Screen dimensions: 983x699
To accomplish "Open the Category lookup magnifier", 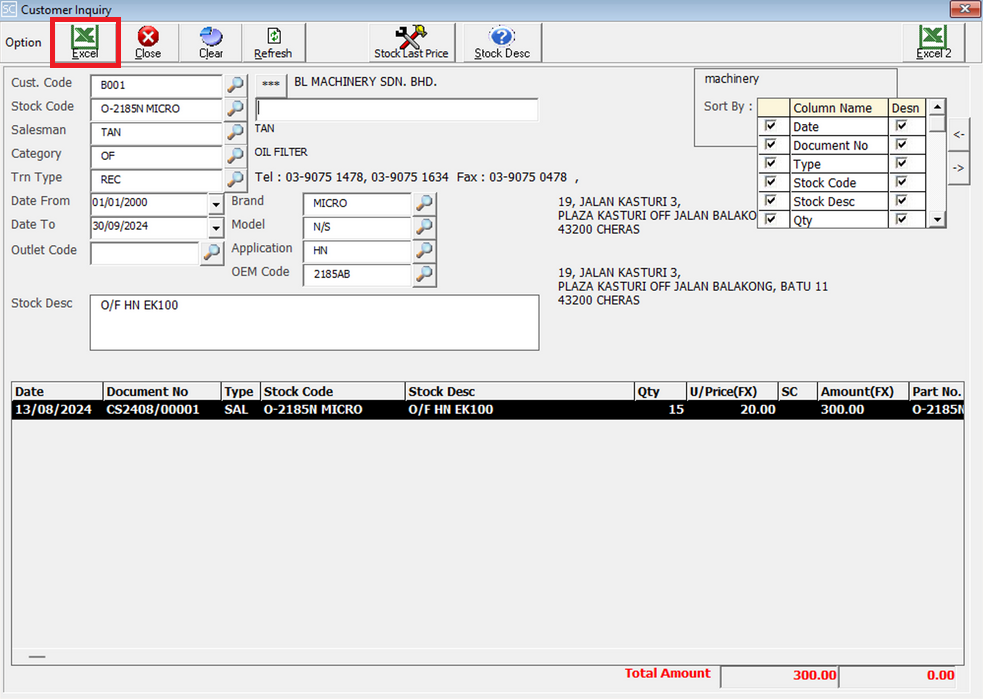I will [x=235, y=155].
